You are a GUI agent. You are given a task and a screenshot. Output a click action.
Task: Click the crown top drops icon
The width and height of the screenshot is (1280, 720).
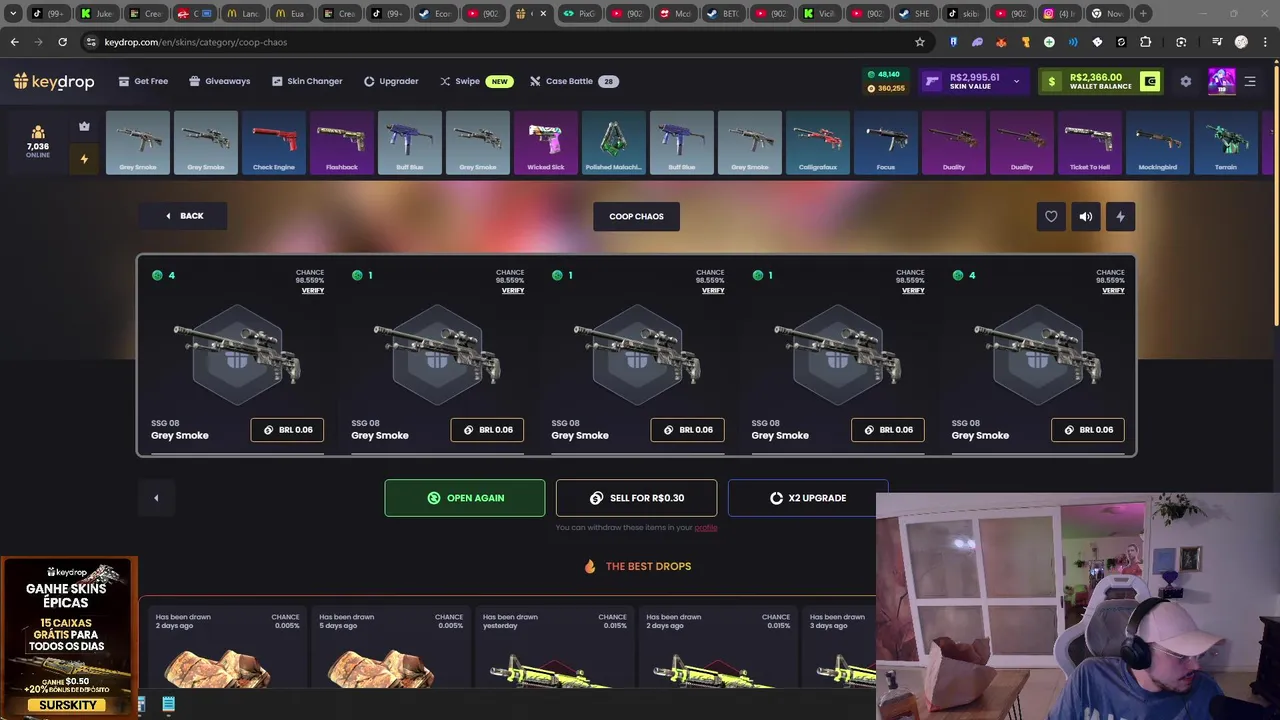pyautogui.click(x=84, y=126)
